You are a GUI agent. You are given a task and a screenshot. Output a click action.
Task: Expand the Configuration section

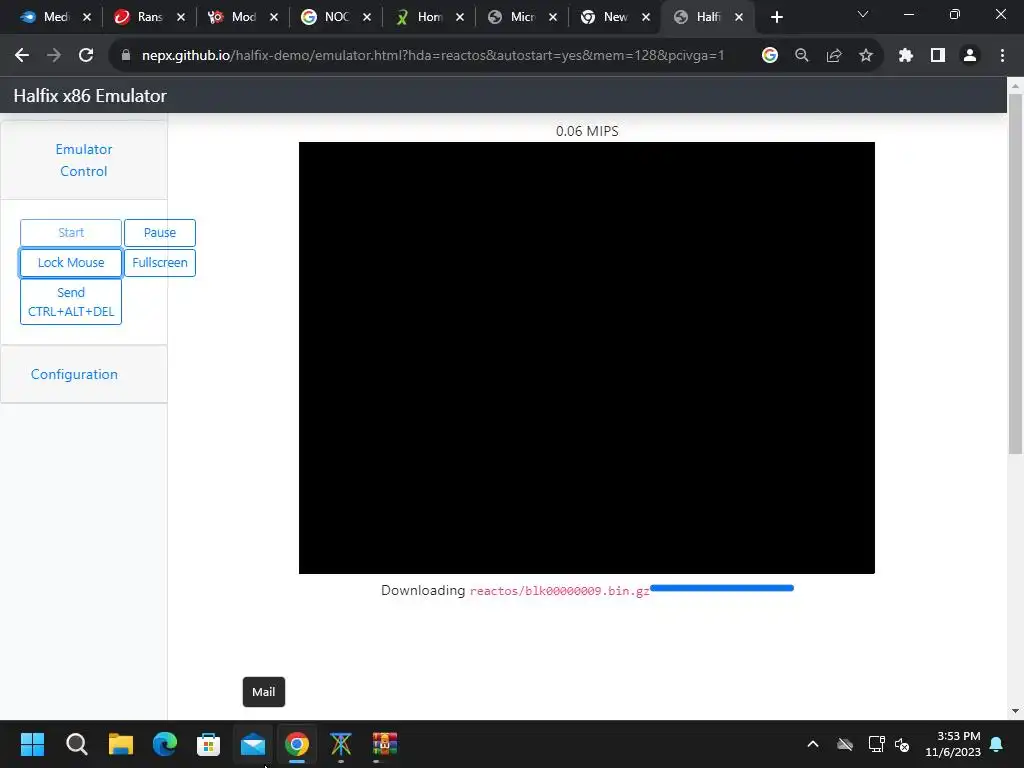(74, 374)
